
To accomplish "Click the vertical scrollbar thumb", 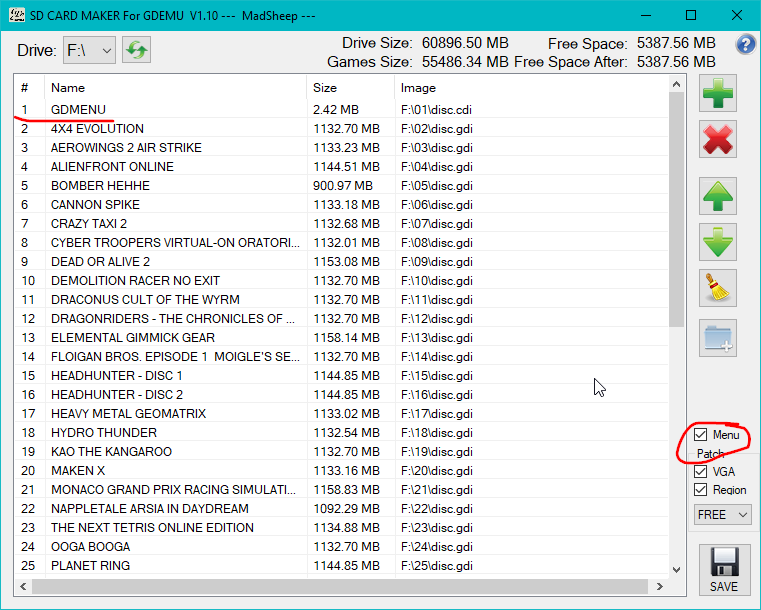I will click(676, 210).
